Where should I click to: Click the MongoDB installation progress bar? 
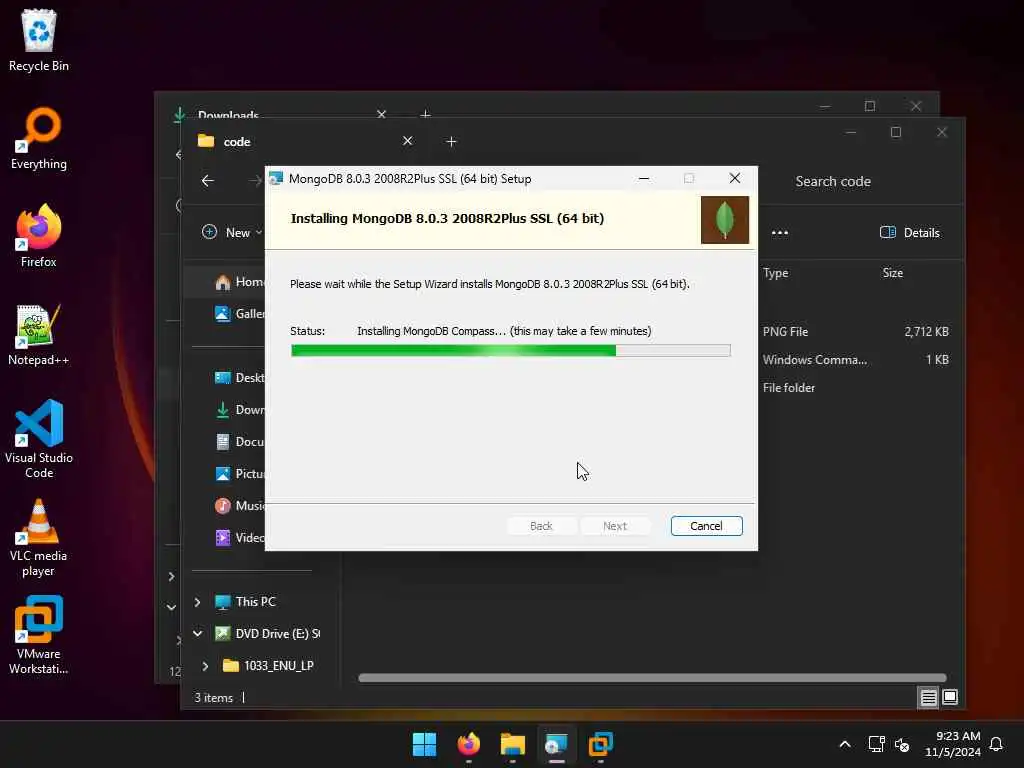511,351
